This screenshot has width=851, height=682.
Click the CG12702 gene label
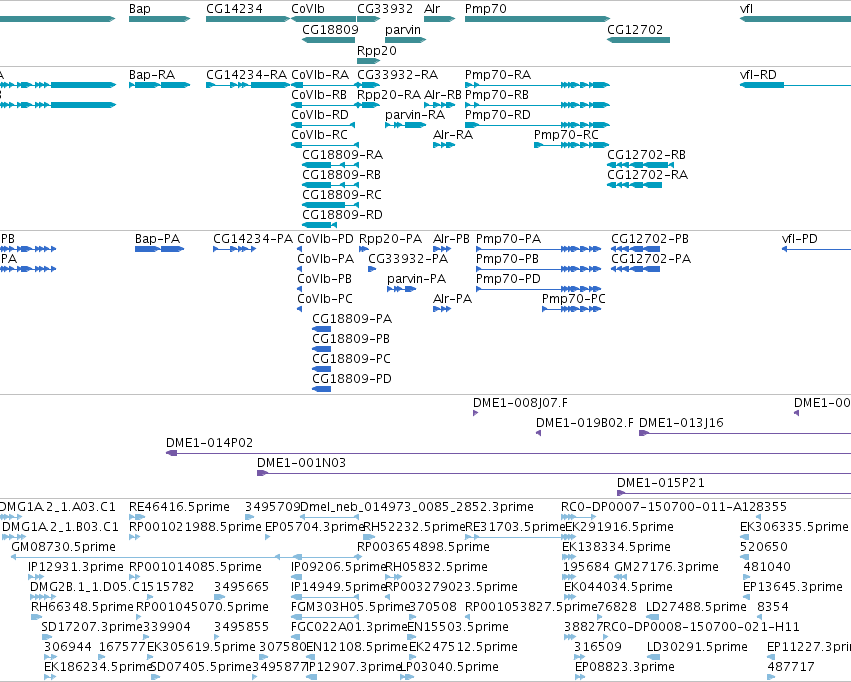tap(635, 29)
